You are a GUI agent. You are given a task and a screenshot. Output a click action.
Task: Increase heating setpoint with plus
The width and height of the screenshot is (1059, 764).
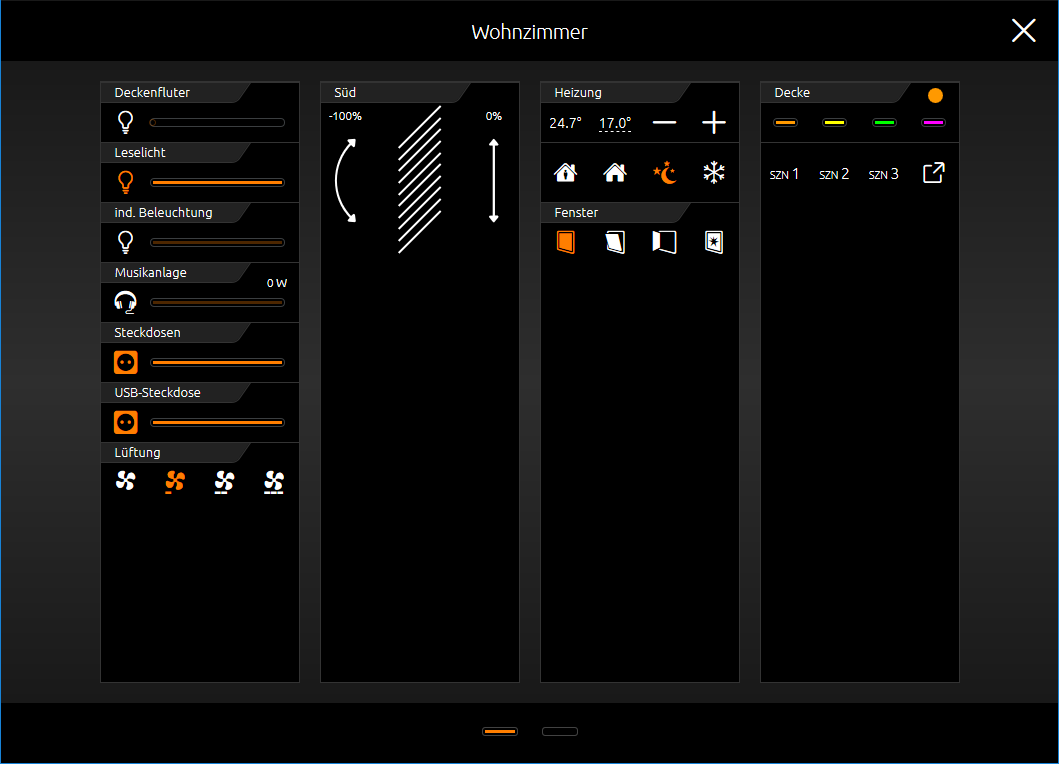[714, 123]
